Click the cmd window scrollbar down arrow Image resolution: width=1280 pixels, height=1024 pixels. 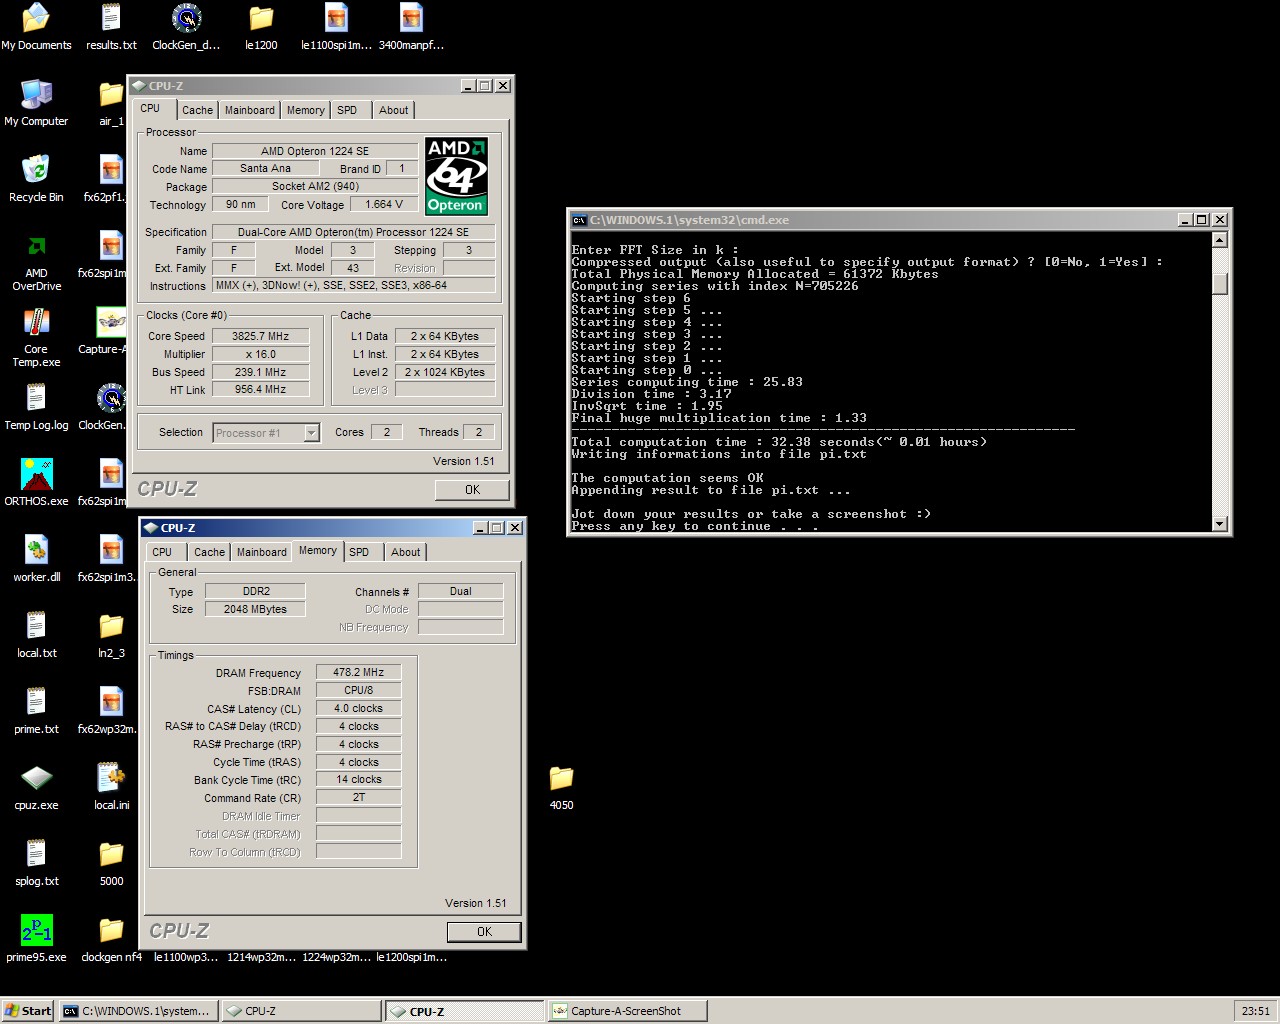tap(1219, 523)
